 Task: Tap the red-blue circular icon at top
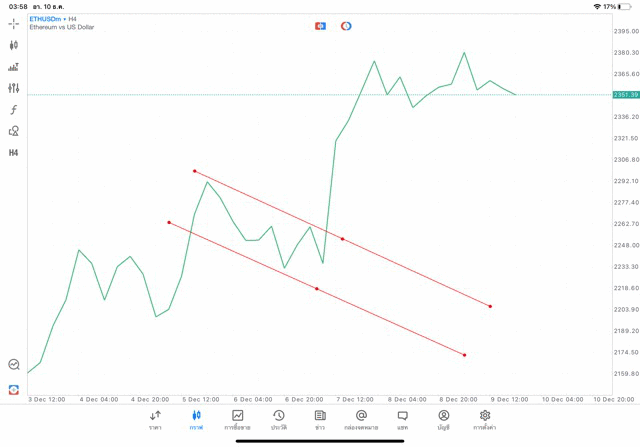point(346,26)
